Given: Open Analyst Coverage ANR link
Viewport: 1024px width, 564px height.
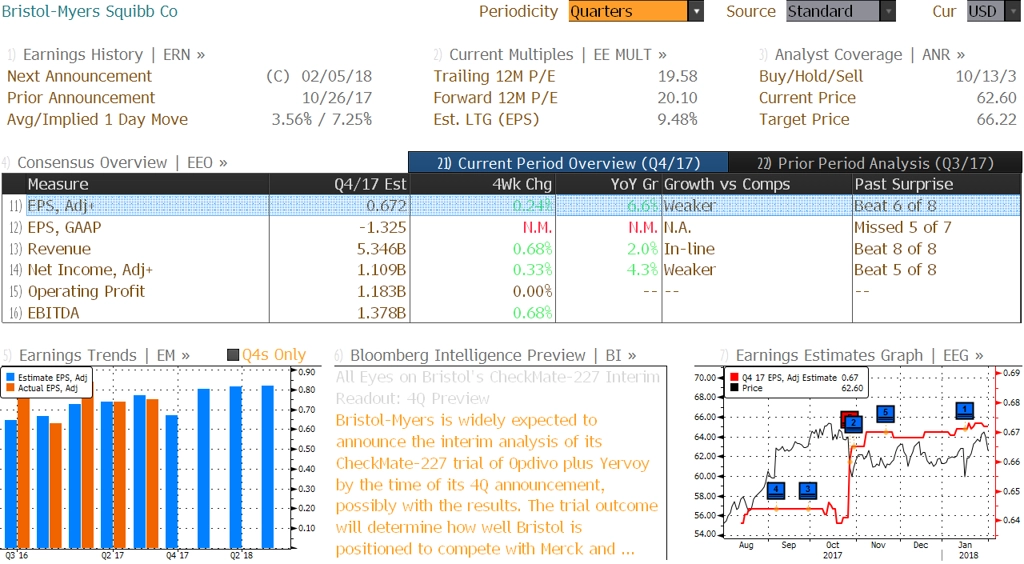Looking at the screenshot, I should pos(869,55).
